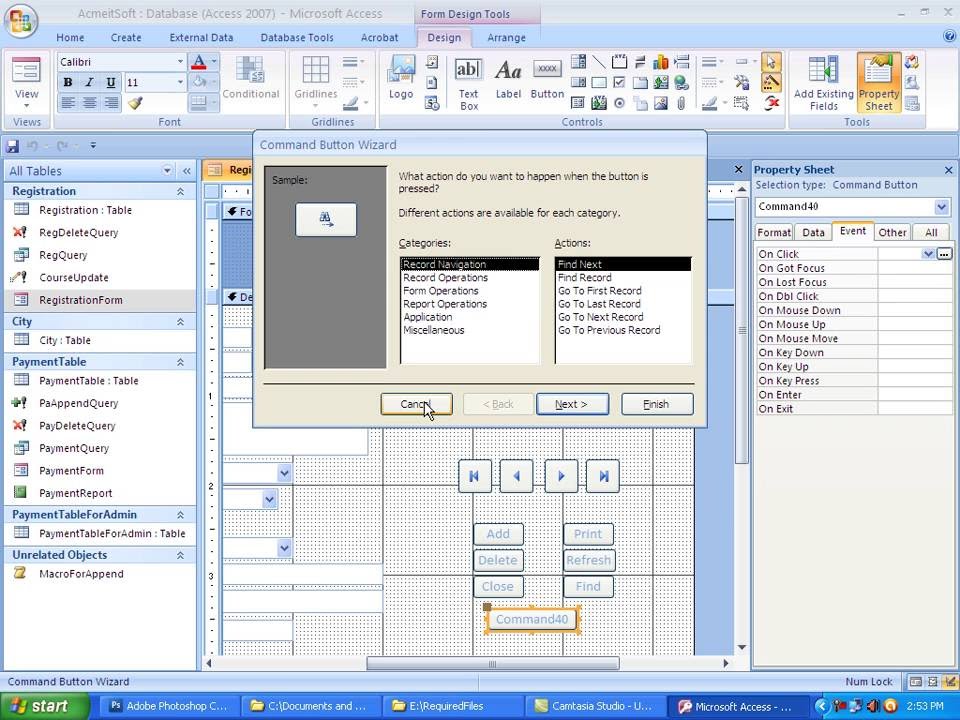The height and width of the screenshot is (720, 960).
Task: Click the horizontal scrollbar thumb of the form
Action: click(x=492, y=663)
